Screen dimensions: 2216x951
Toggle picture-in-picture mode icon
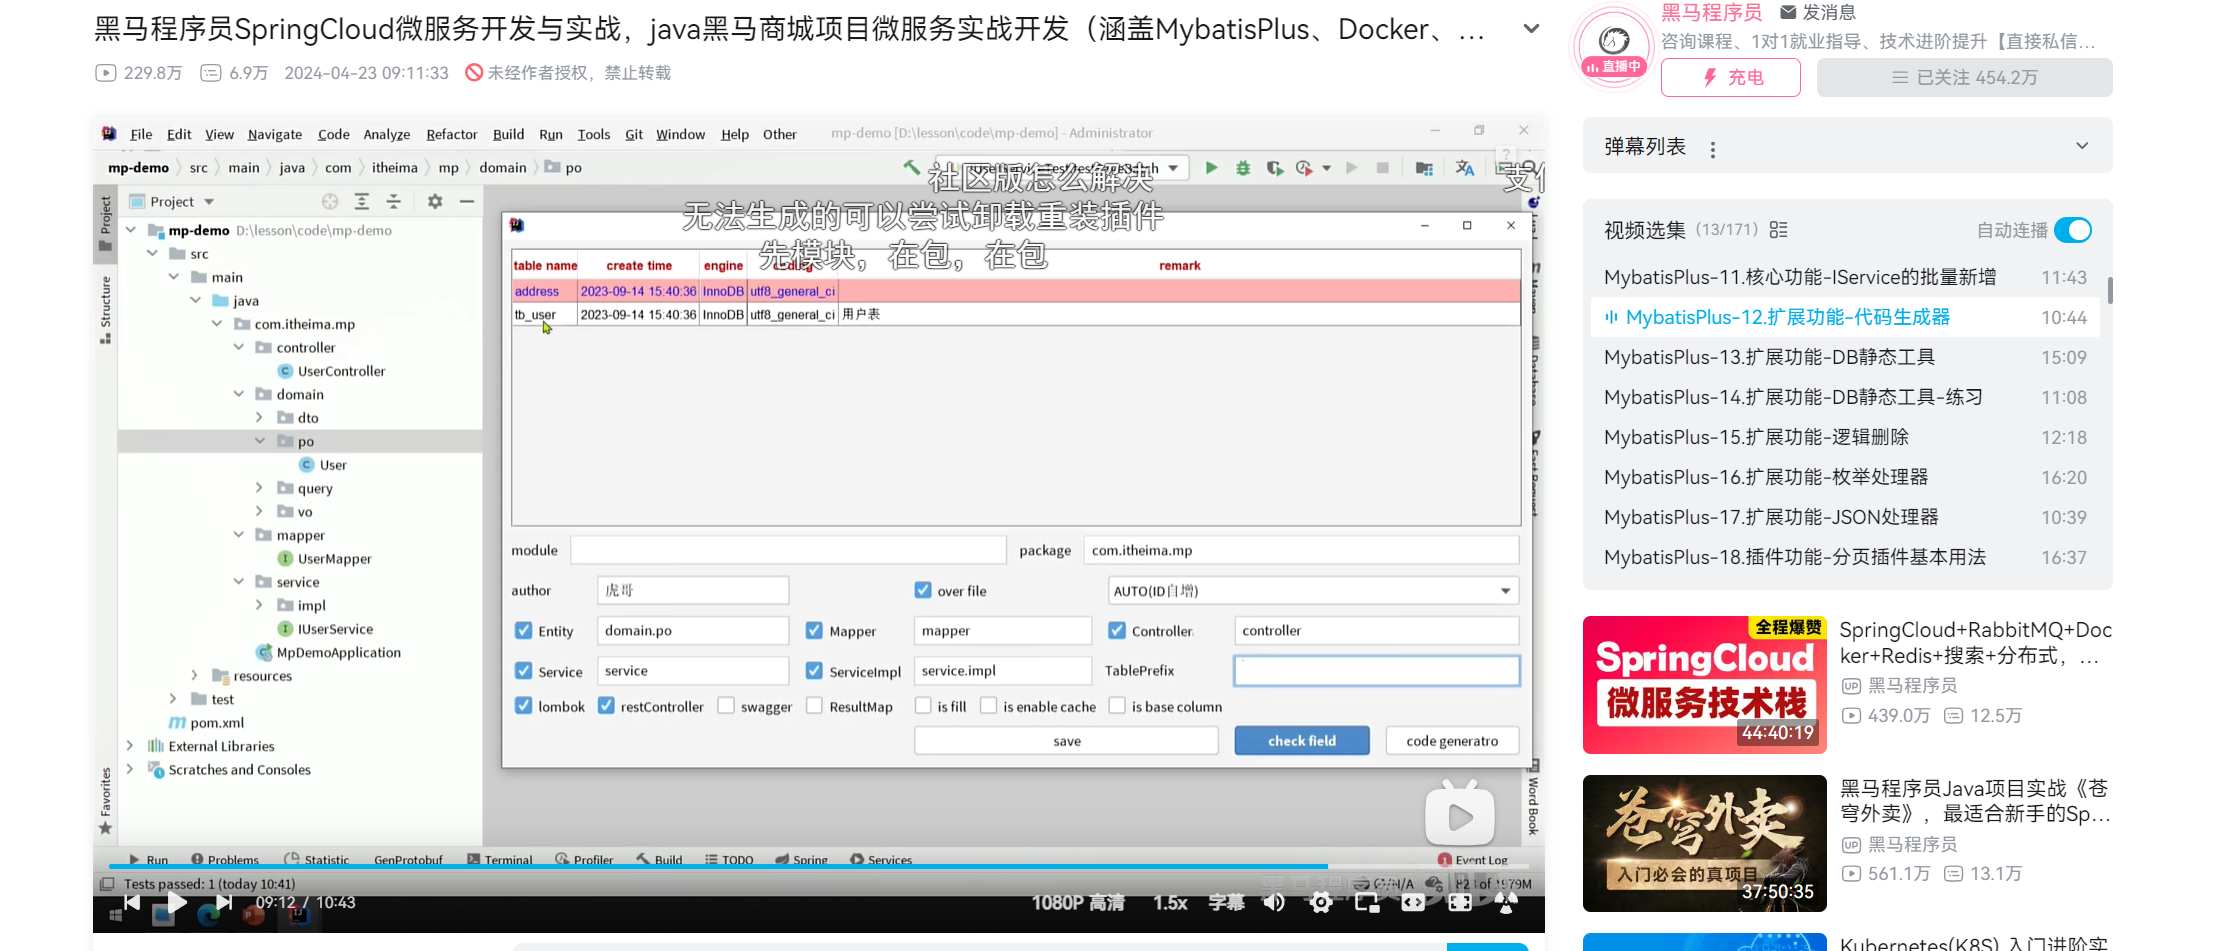pos(1367,903)
